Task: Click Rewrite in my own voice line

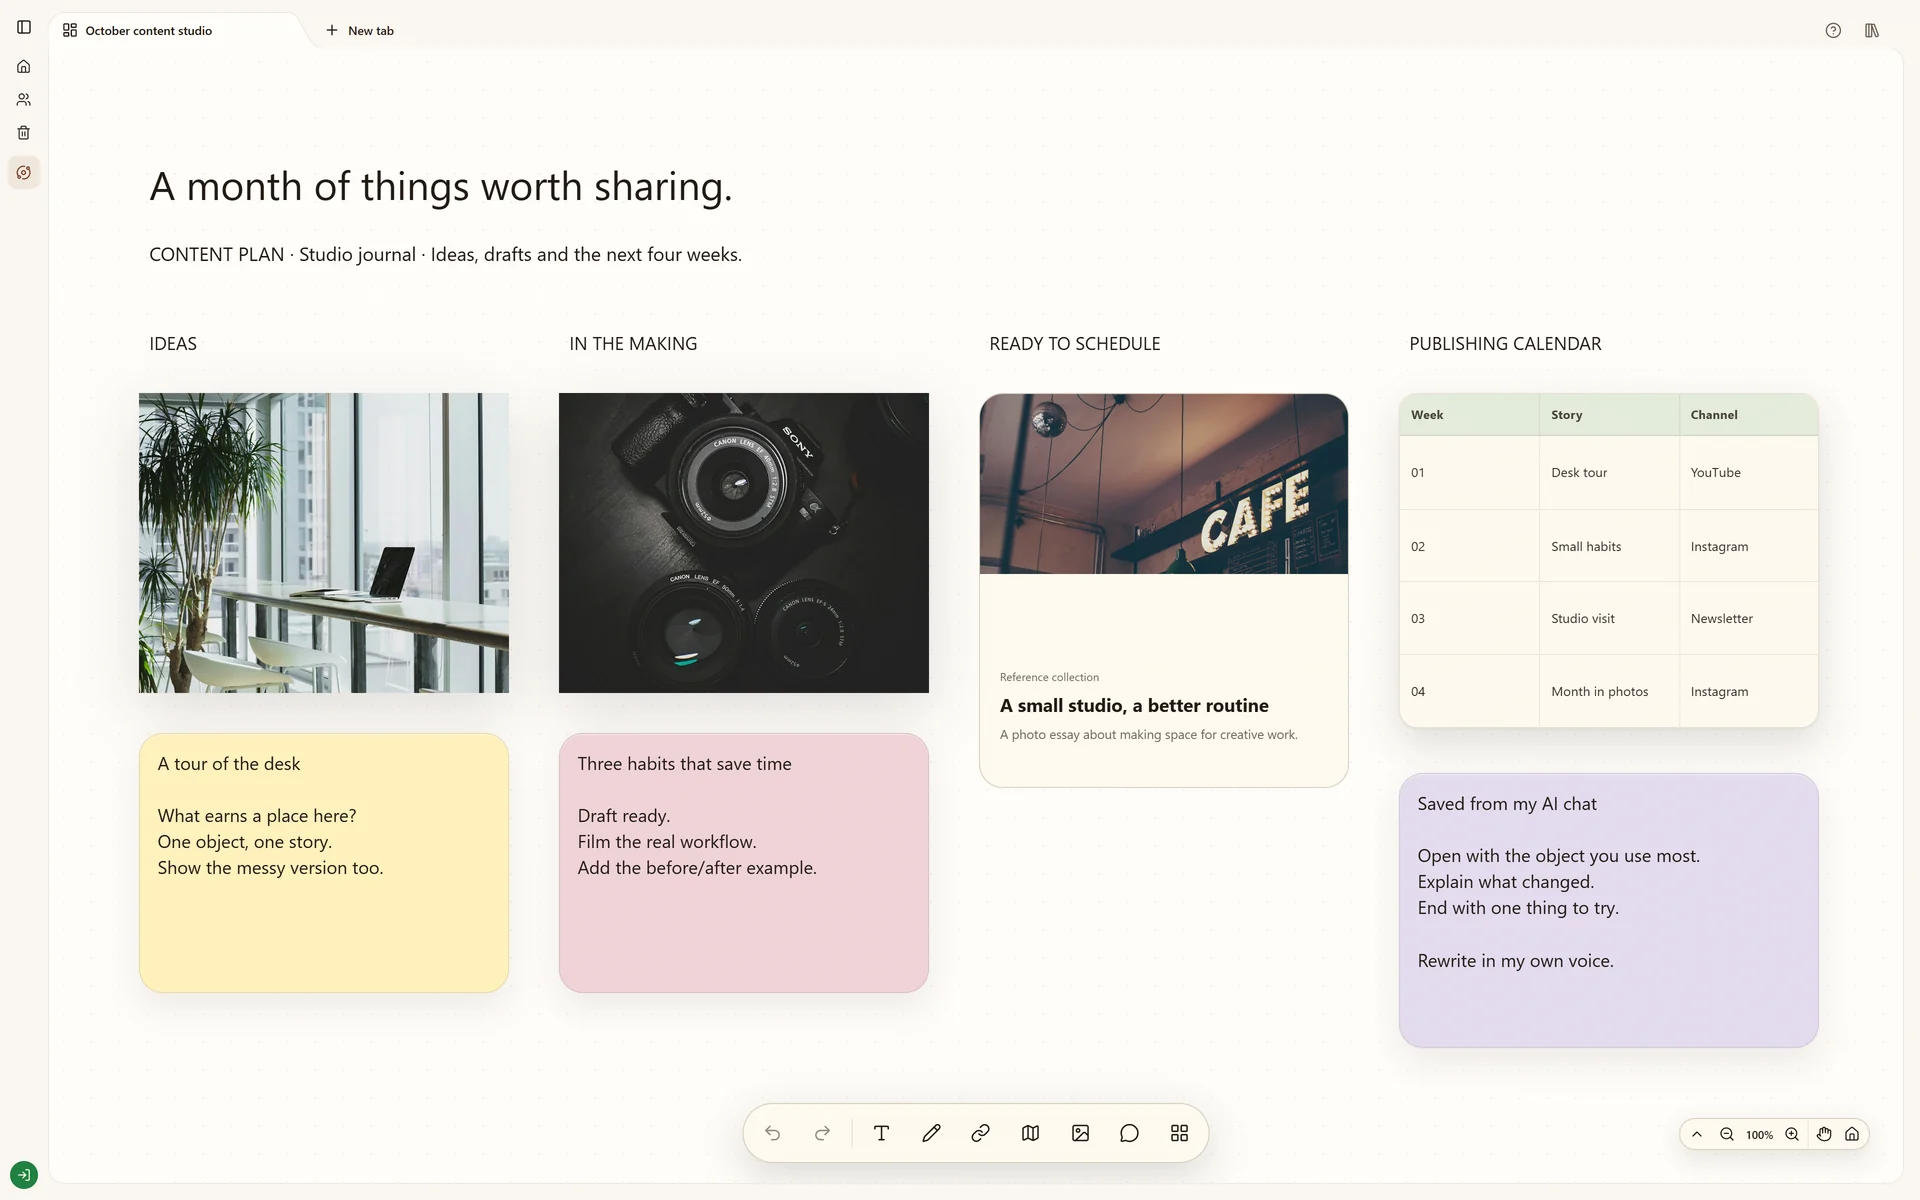Action: click(1515, 961)
